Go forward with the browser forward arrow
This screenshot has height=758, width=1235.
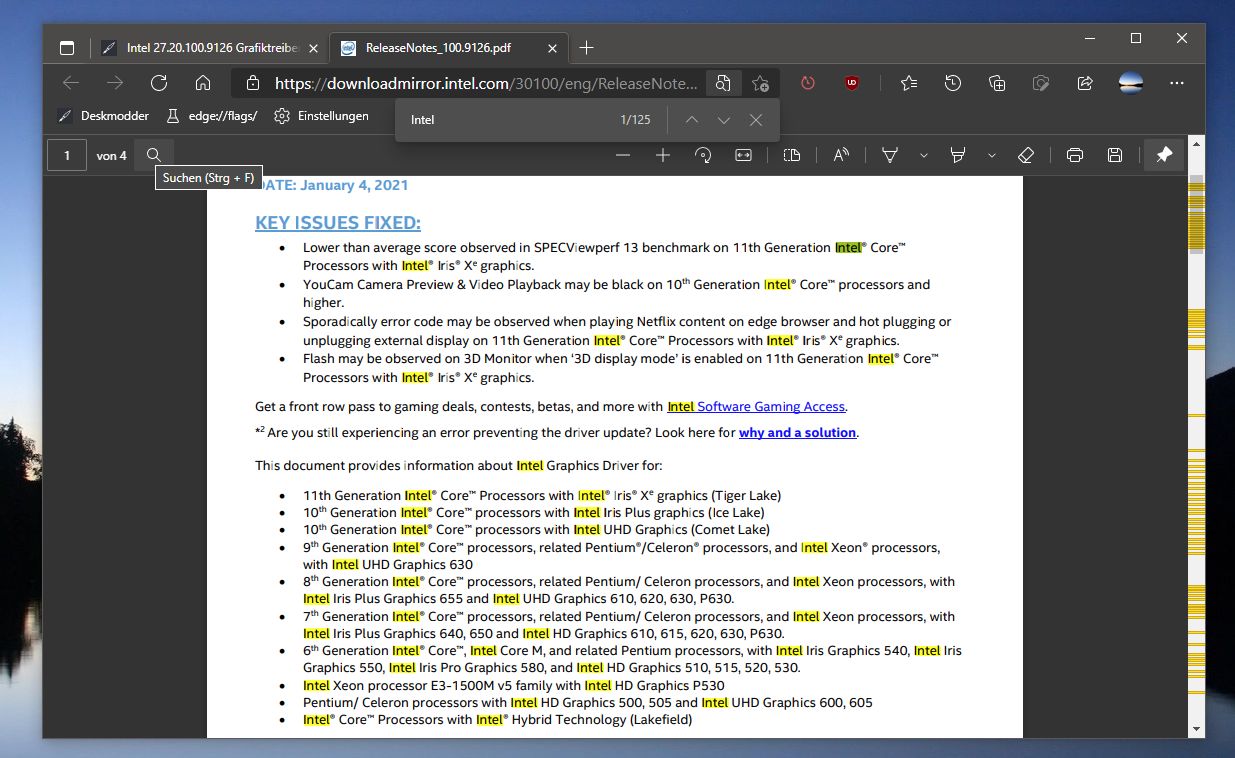(115, 83)
